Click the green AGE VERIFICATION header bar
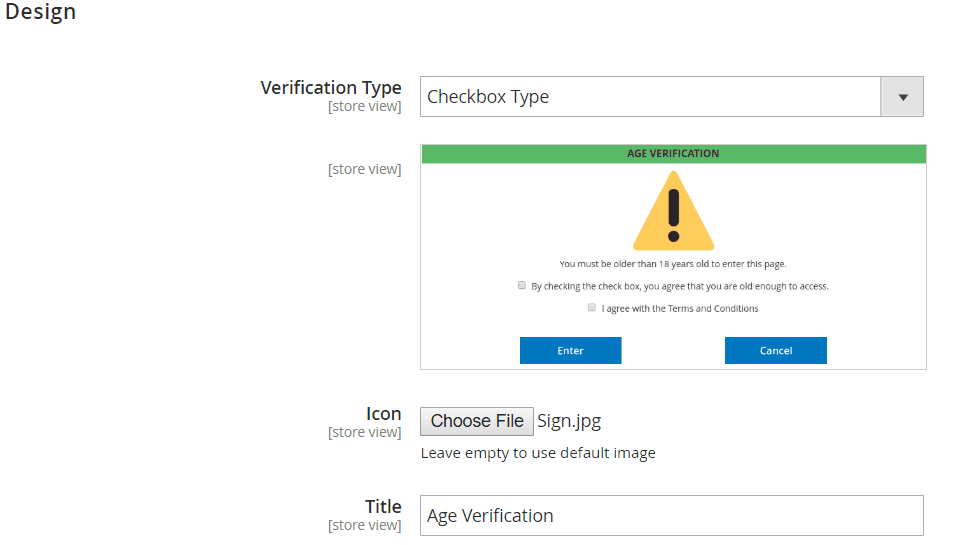Image resolution: width=971 pixels, height=545 pixels. [674, 154]
